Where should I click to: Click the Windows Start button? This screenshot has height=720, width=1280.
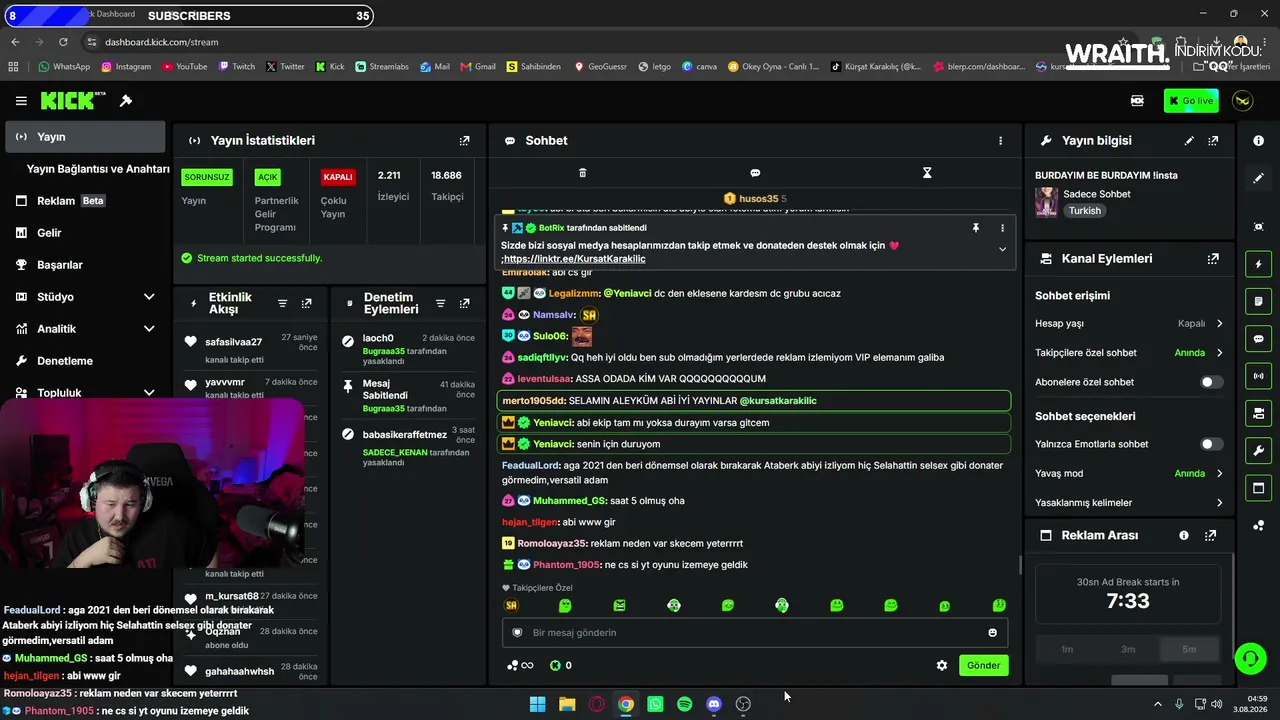click(537, 704)
